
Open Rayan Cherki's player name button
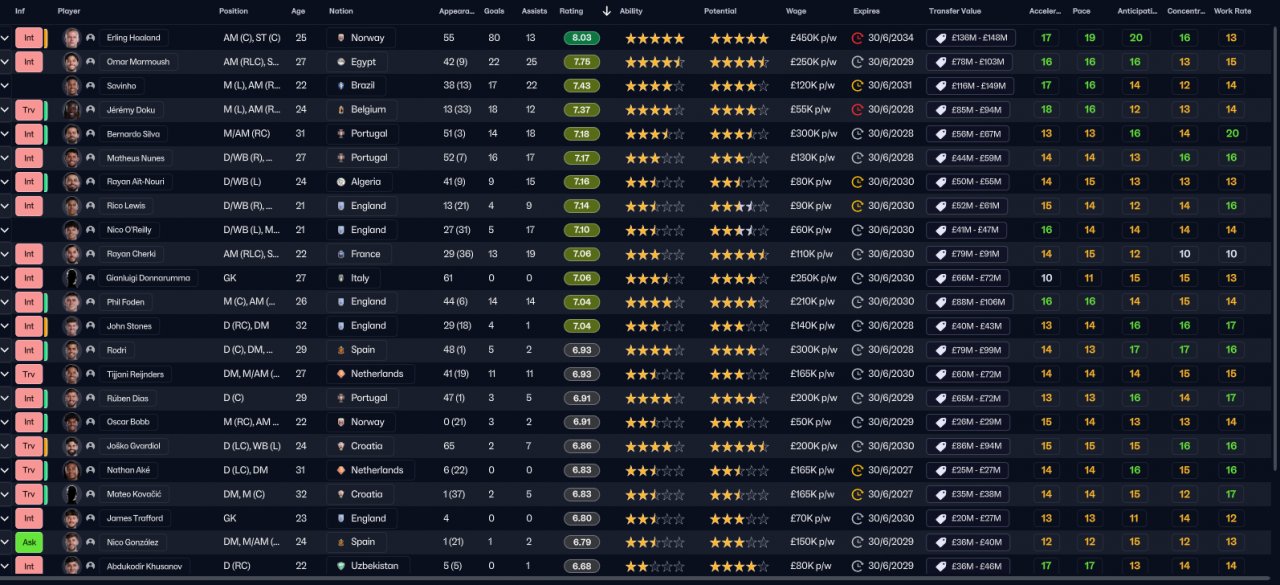(132, 254)
